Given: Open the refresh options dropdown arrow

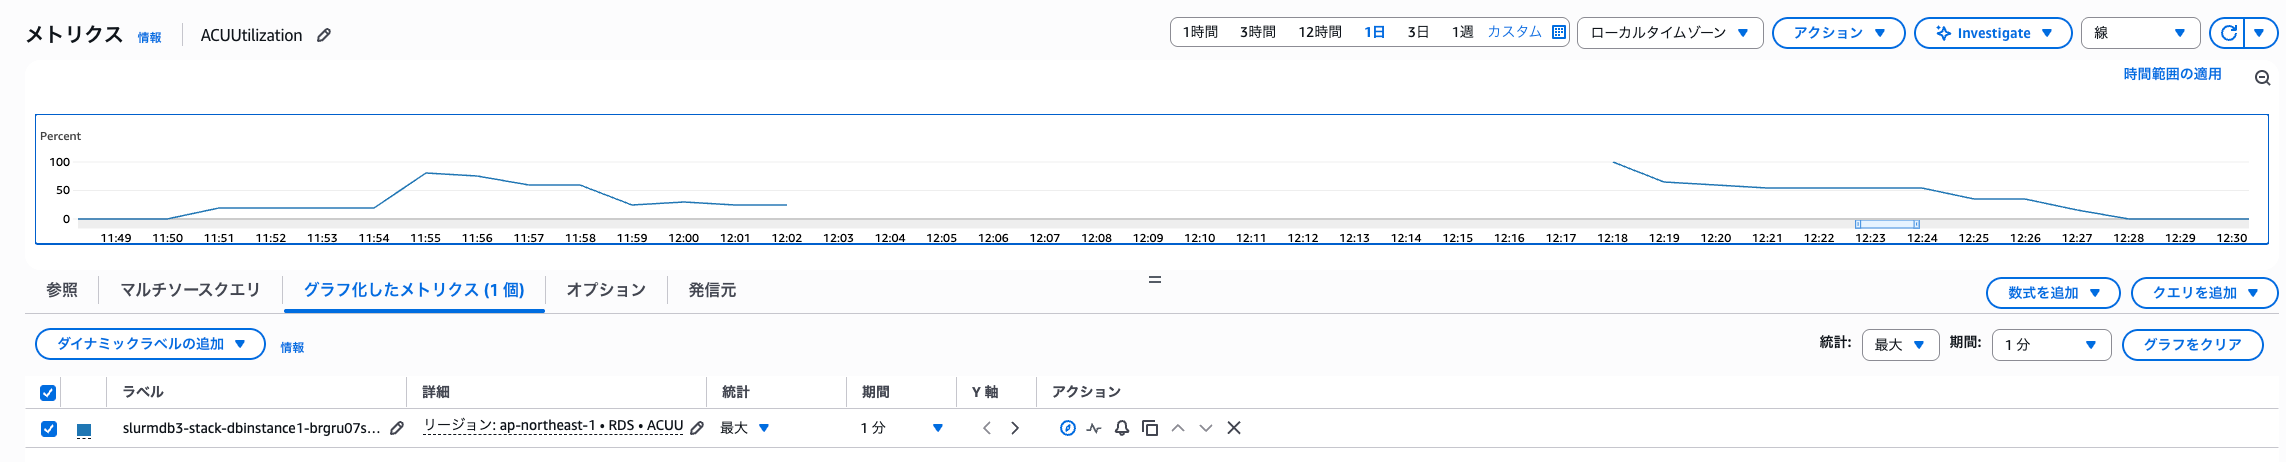Looking at the screenshot, I should (x=2260, y=33).
